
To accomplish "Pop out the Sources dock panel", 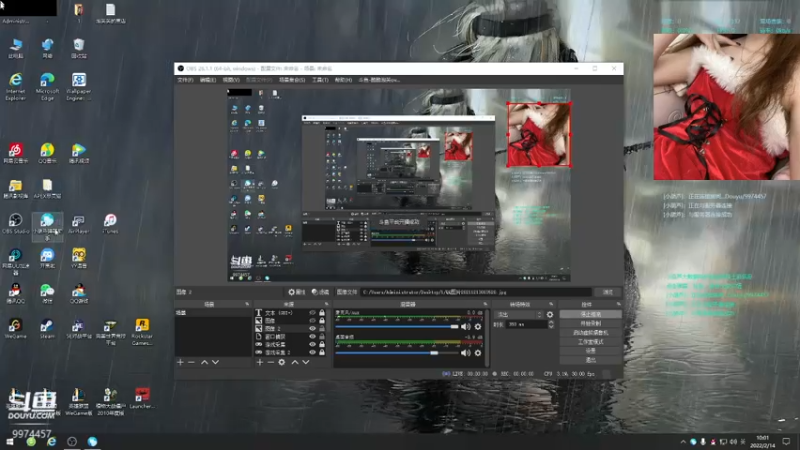I will click(x=327, y=305).
